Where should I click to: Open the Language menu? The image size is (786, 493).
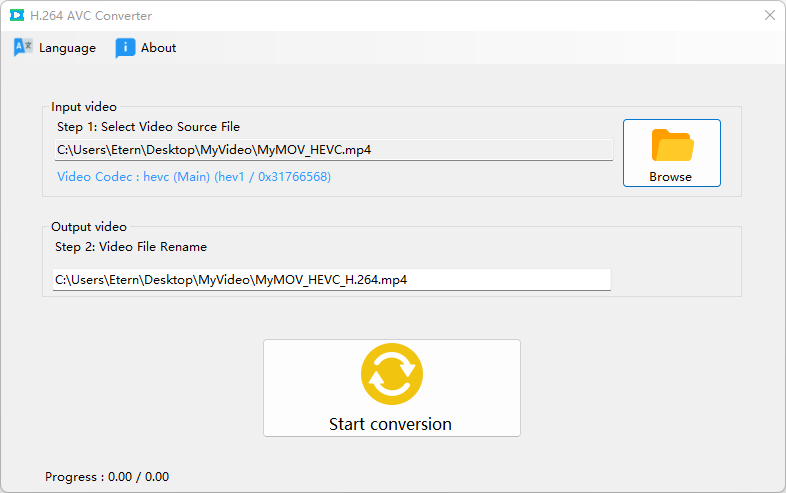[55, 48]
